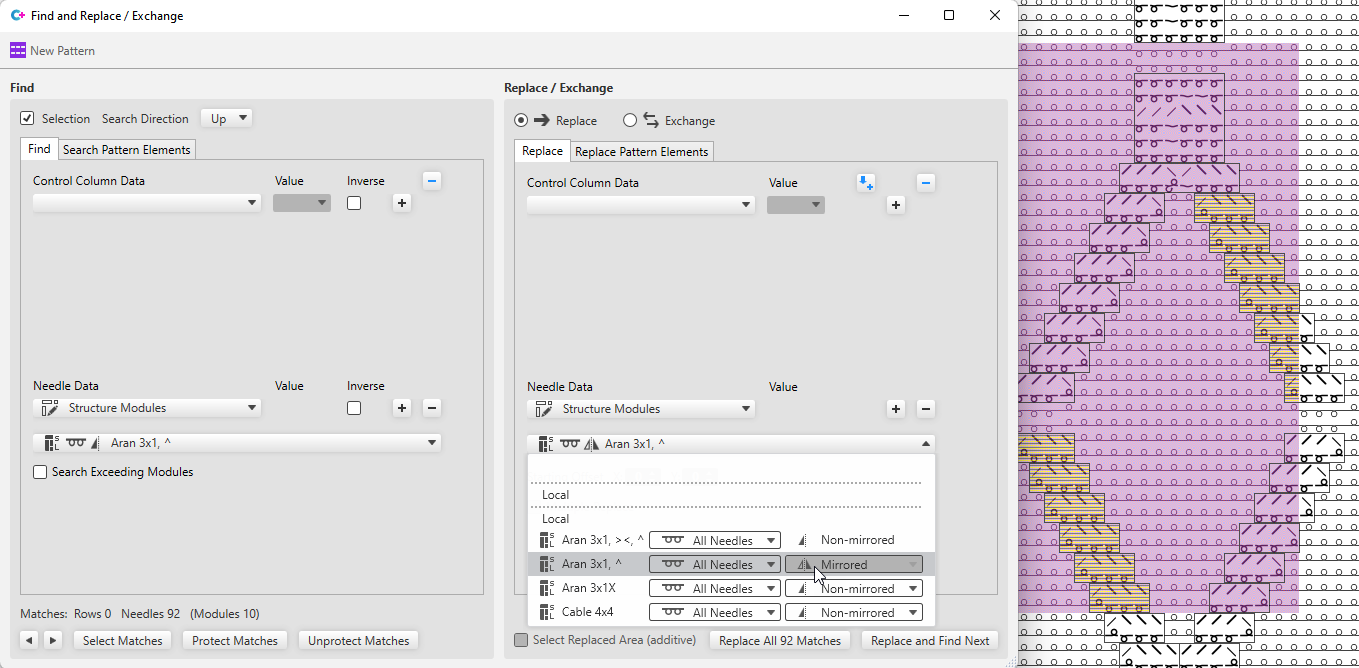Viewport: 1359px width, 668px height.
Task: Click Replace All 92 Matches button
Action: (x=780, y=641)
